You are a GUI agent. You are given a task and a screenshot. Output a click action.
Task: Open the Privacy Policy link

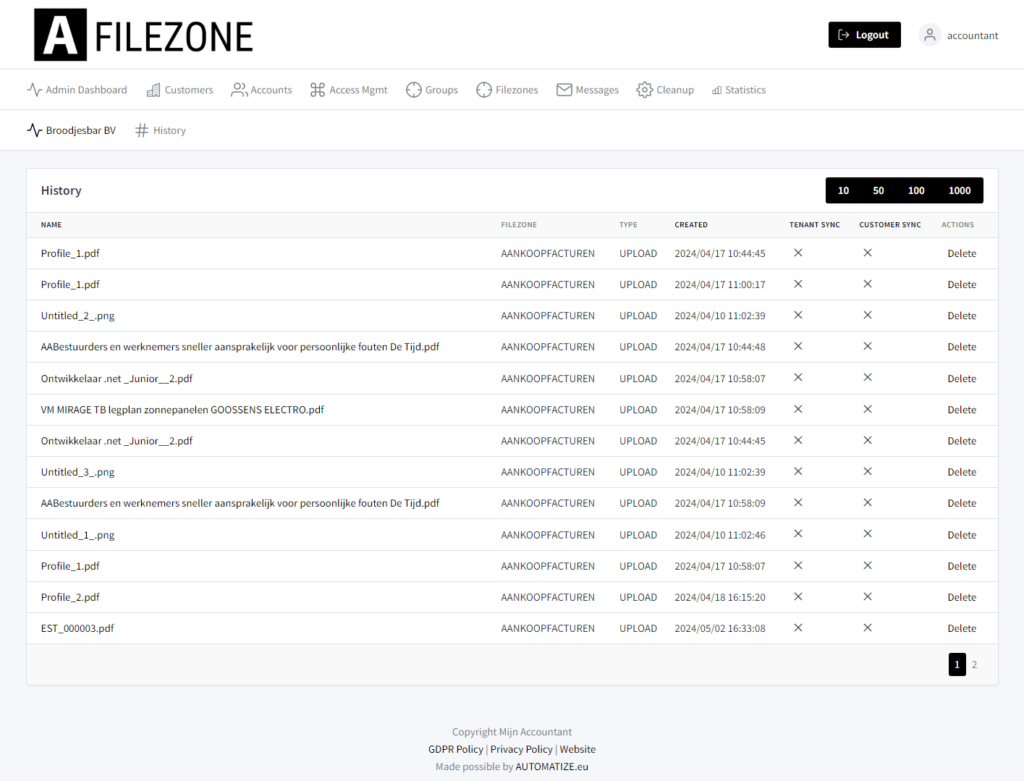pyautogui.click(x=521, y=749)
